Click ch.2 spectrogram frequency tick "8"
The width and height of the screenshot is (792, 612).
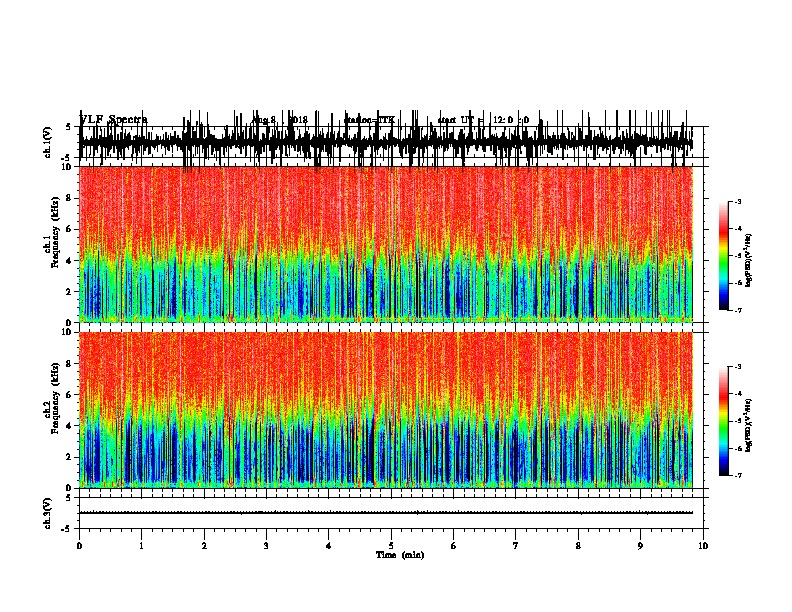(70, 364)
